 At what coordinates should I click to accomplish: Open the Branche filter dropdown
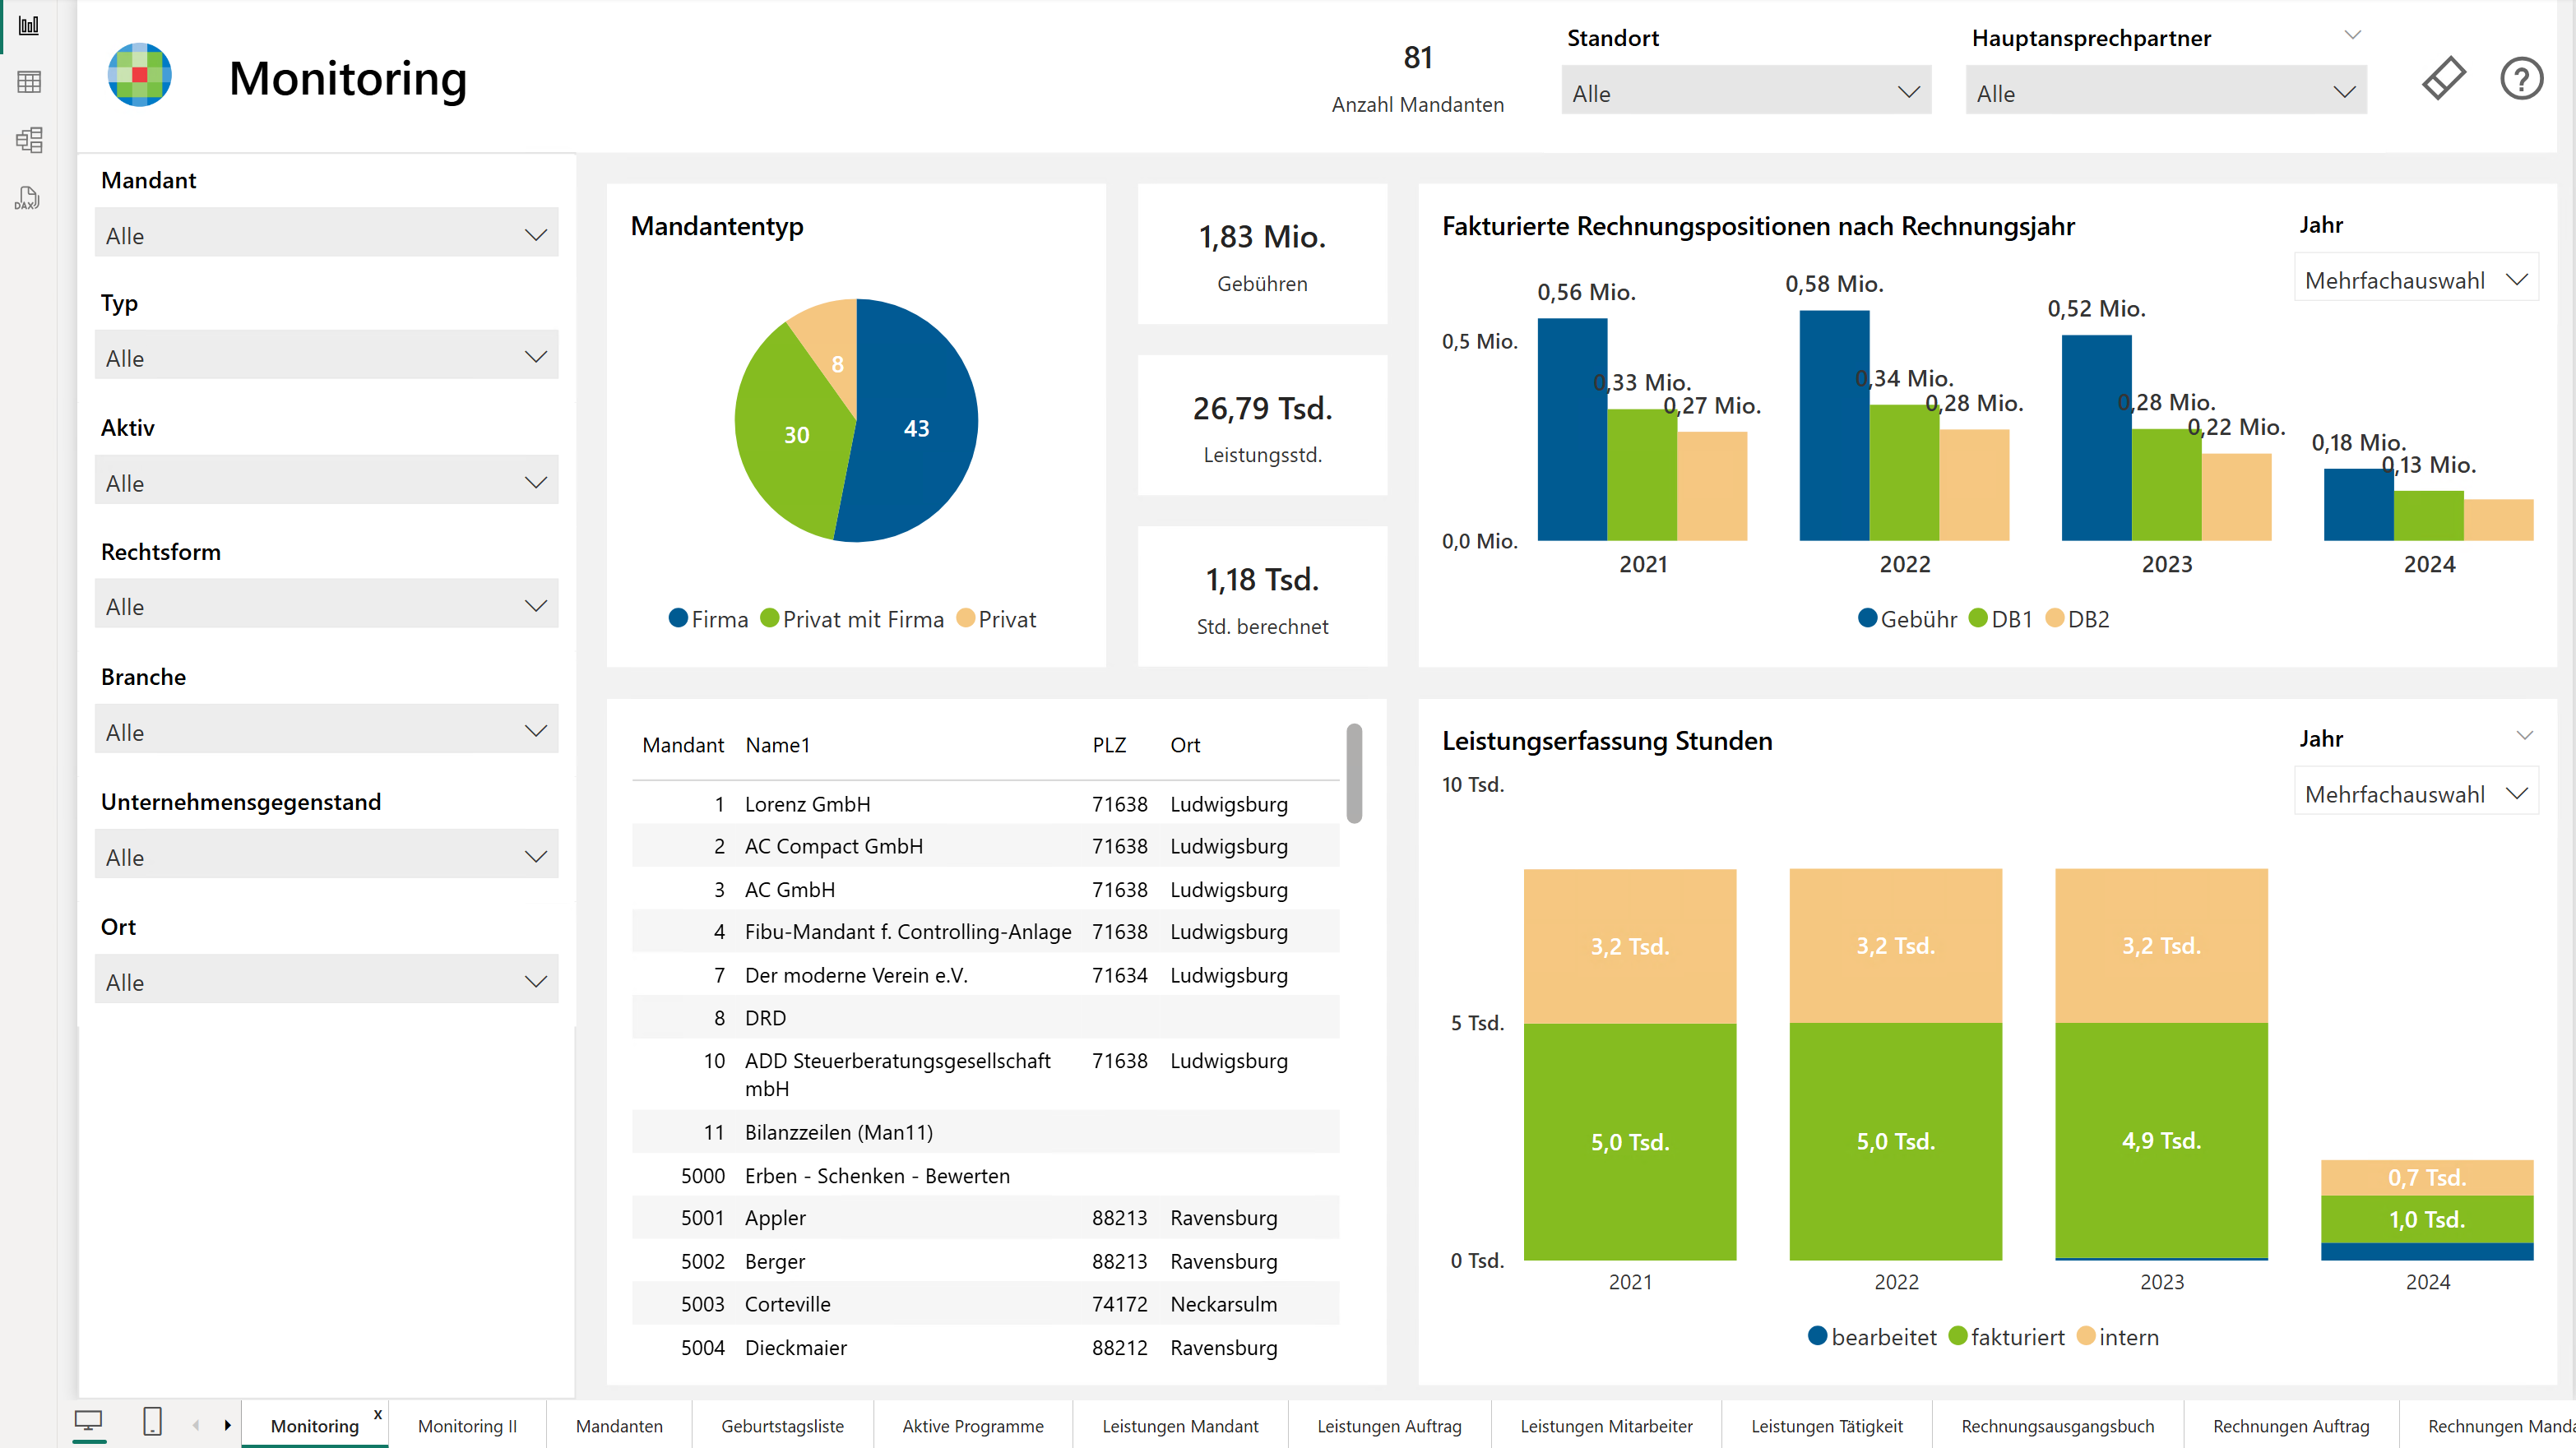pos(326,731)
